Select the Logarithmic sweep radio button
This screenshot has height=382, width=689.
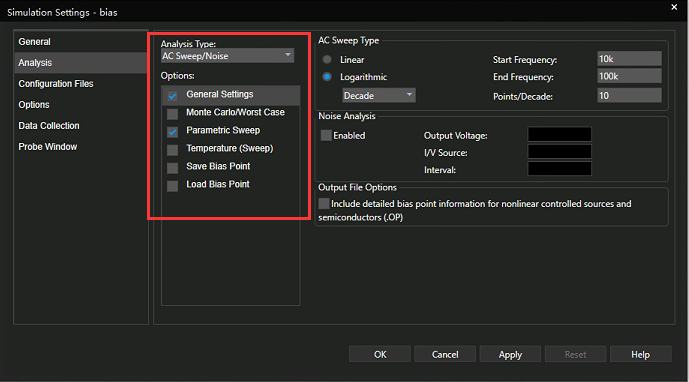tap(327, 76)
